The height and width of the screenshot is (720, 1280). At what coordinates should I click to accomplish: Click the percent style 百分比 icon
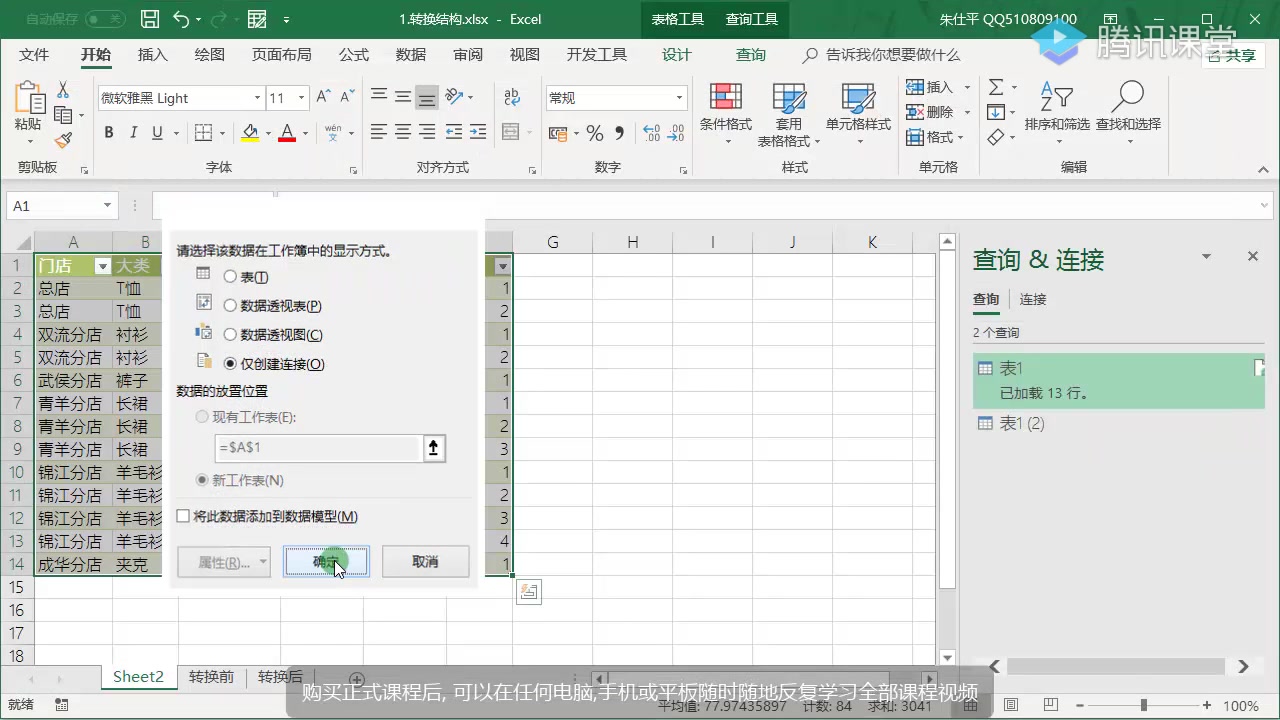coord(596,131)
